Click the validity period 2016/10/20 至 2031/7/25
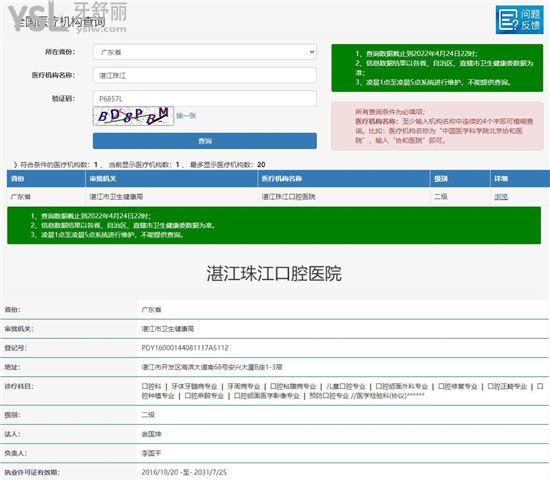 (x=184, y=473)
